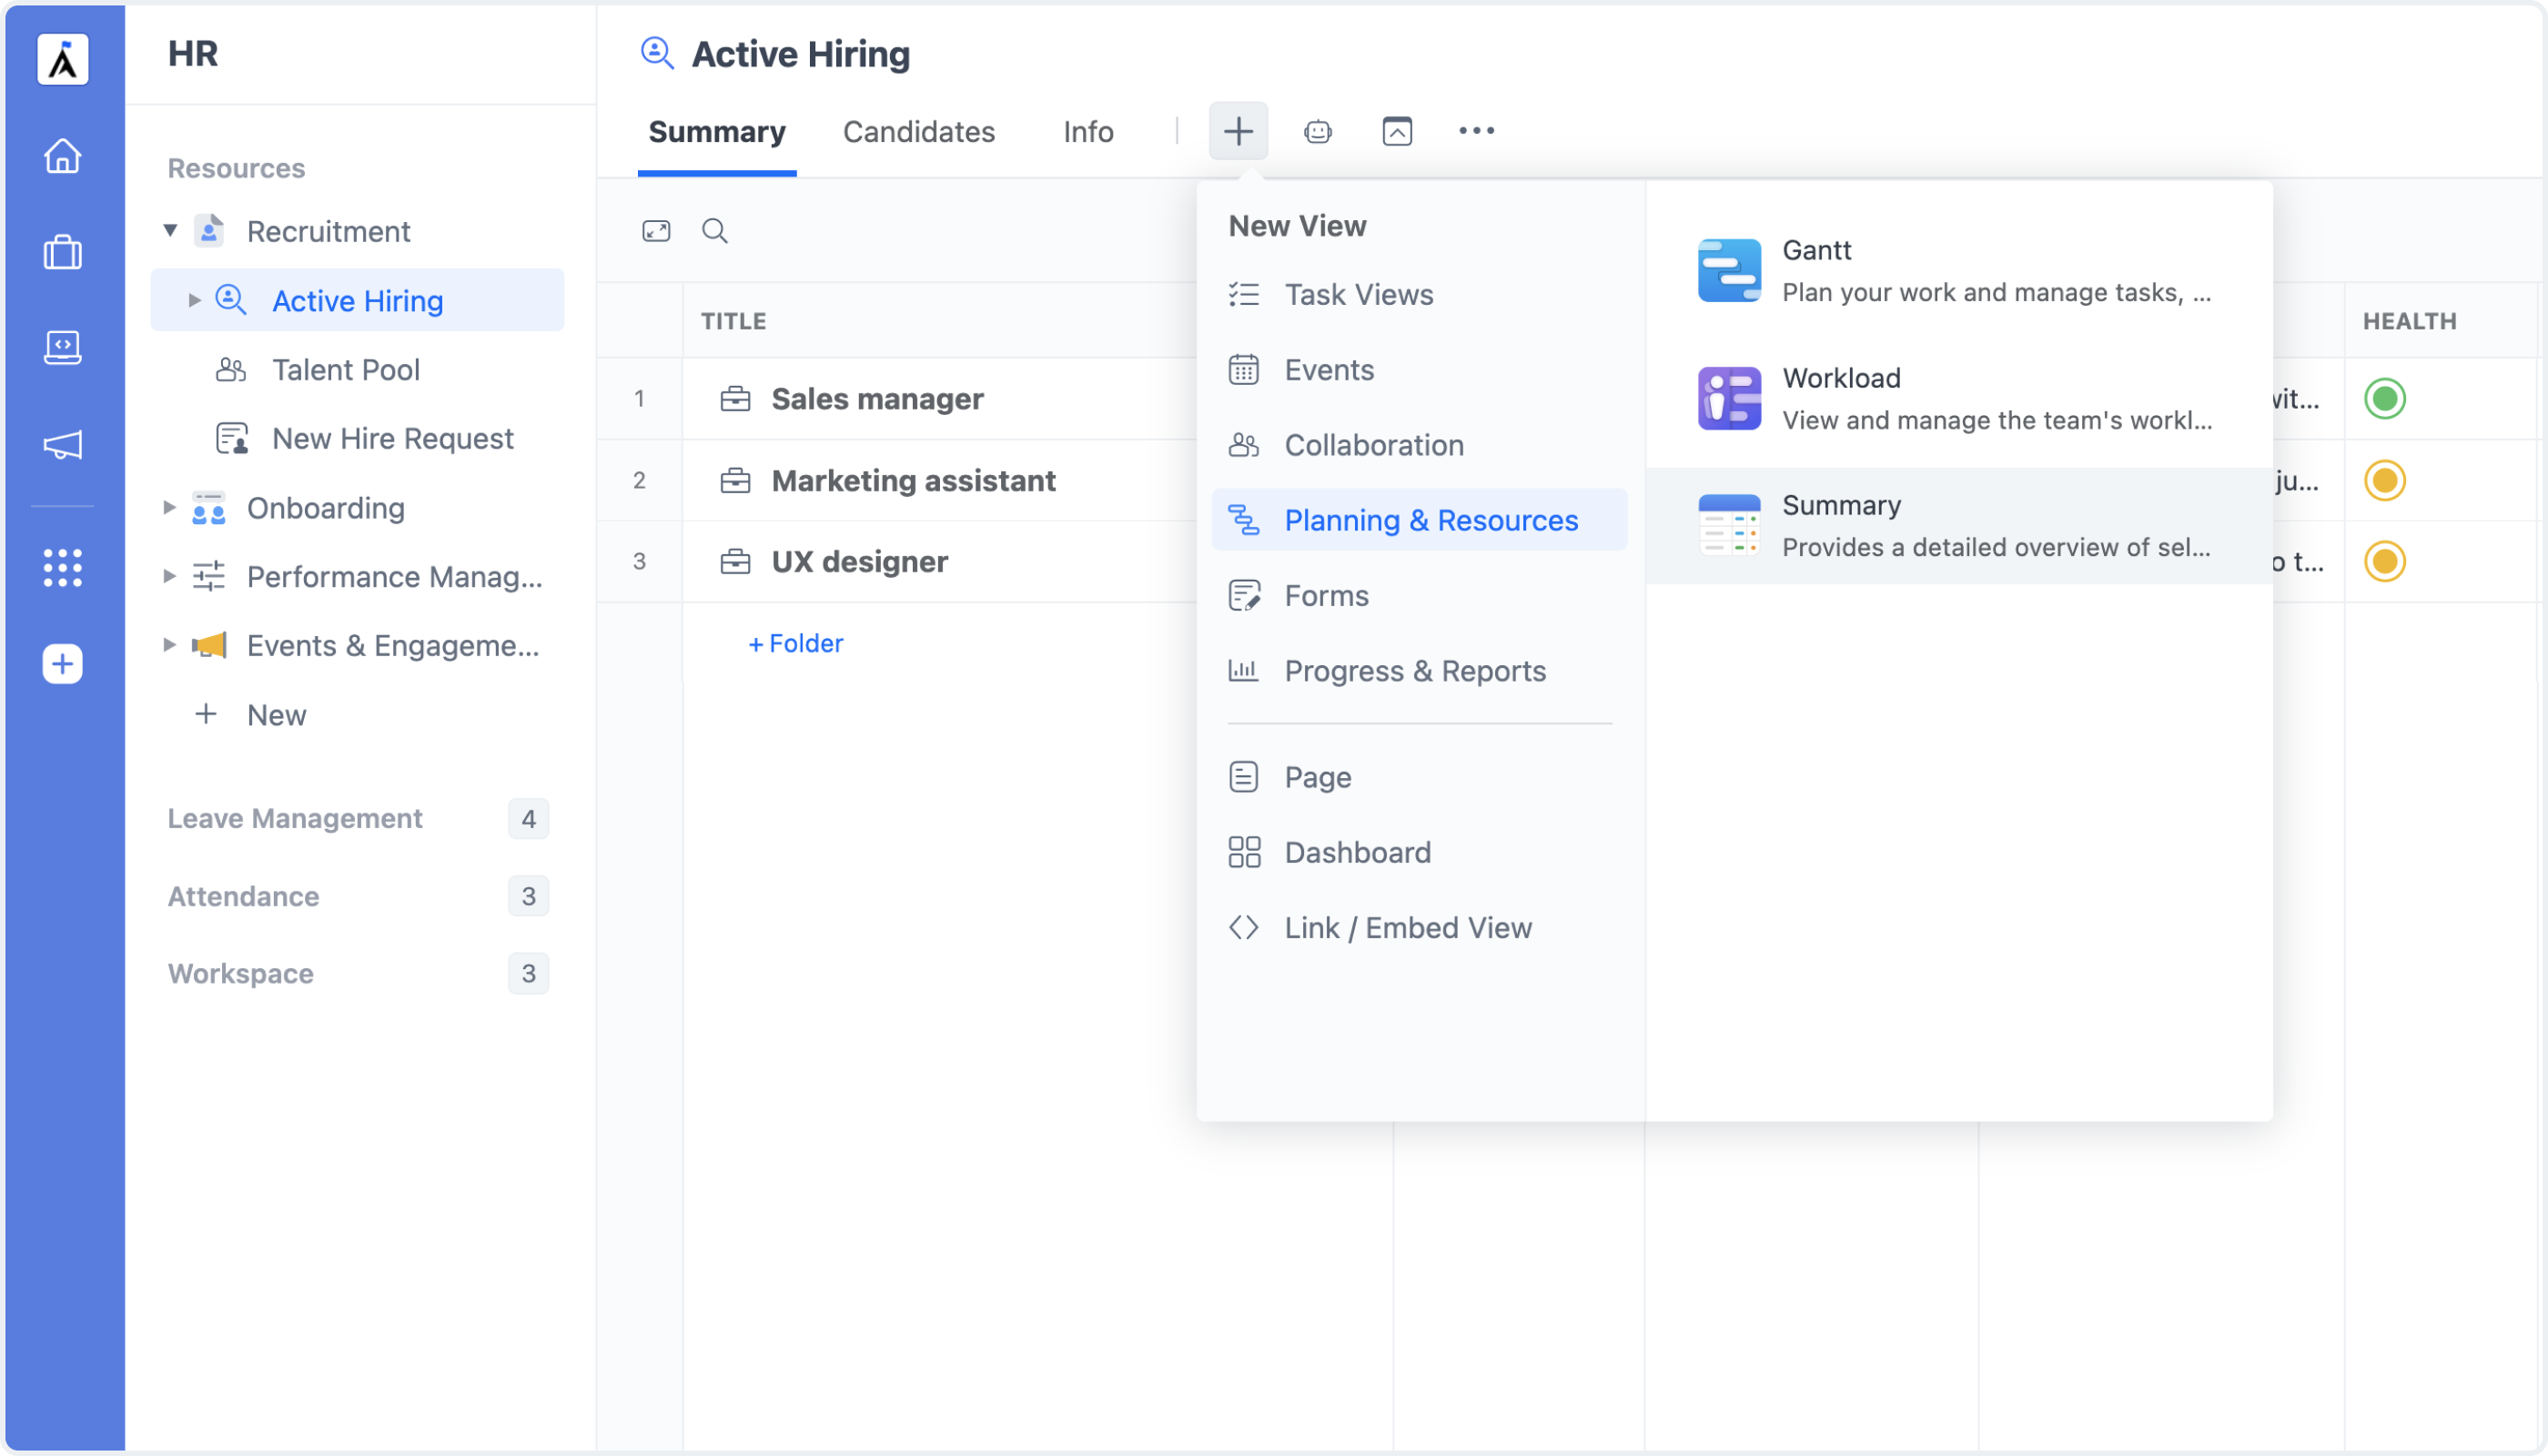This screenshot has width=2548, height=1456.
Task: Click the app logo in the sidebar
Action: click(63, 59)
